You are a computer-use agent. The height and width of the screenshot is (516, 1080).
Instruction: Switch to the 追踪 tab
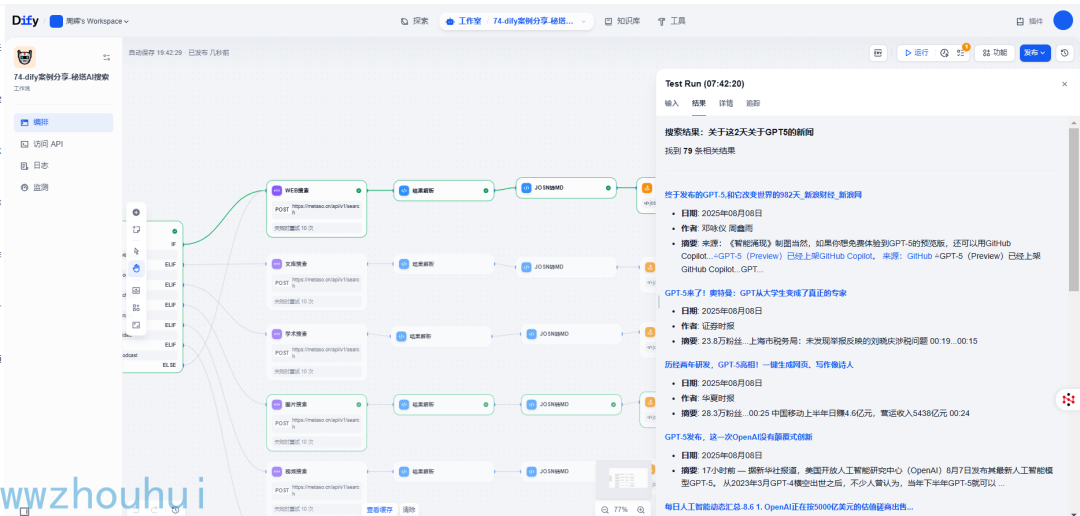click(753, 103)
